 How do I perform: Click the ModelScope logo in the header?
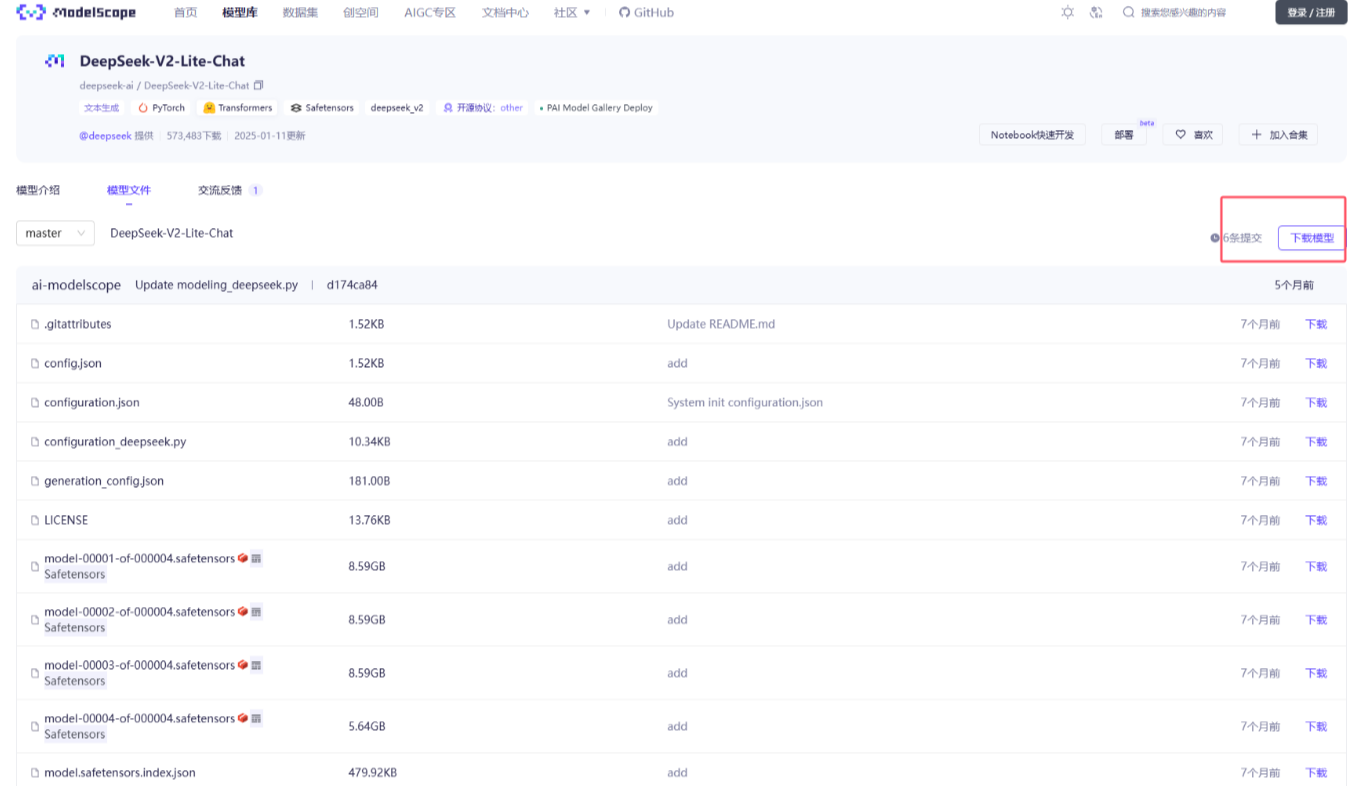[x=76, y=13]
